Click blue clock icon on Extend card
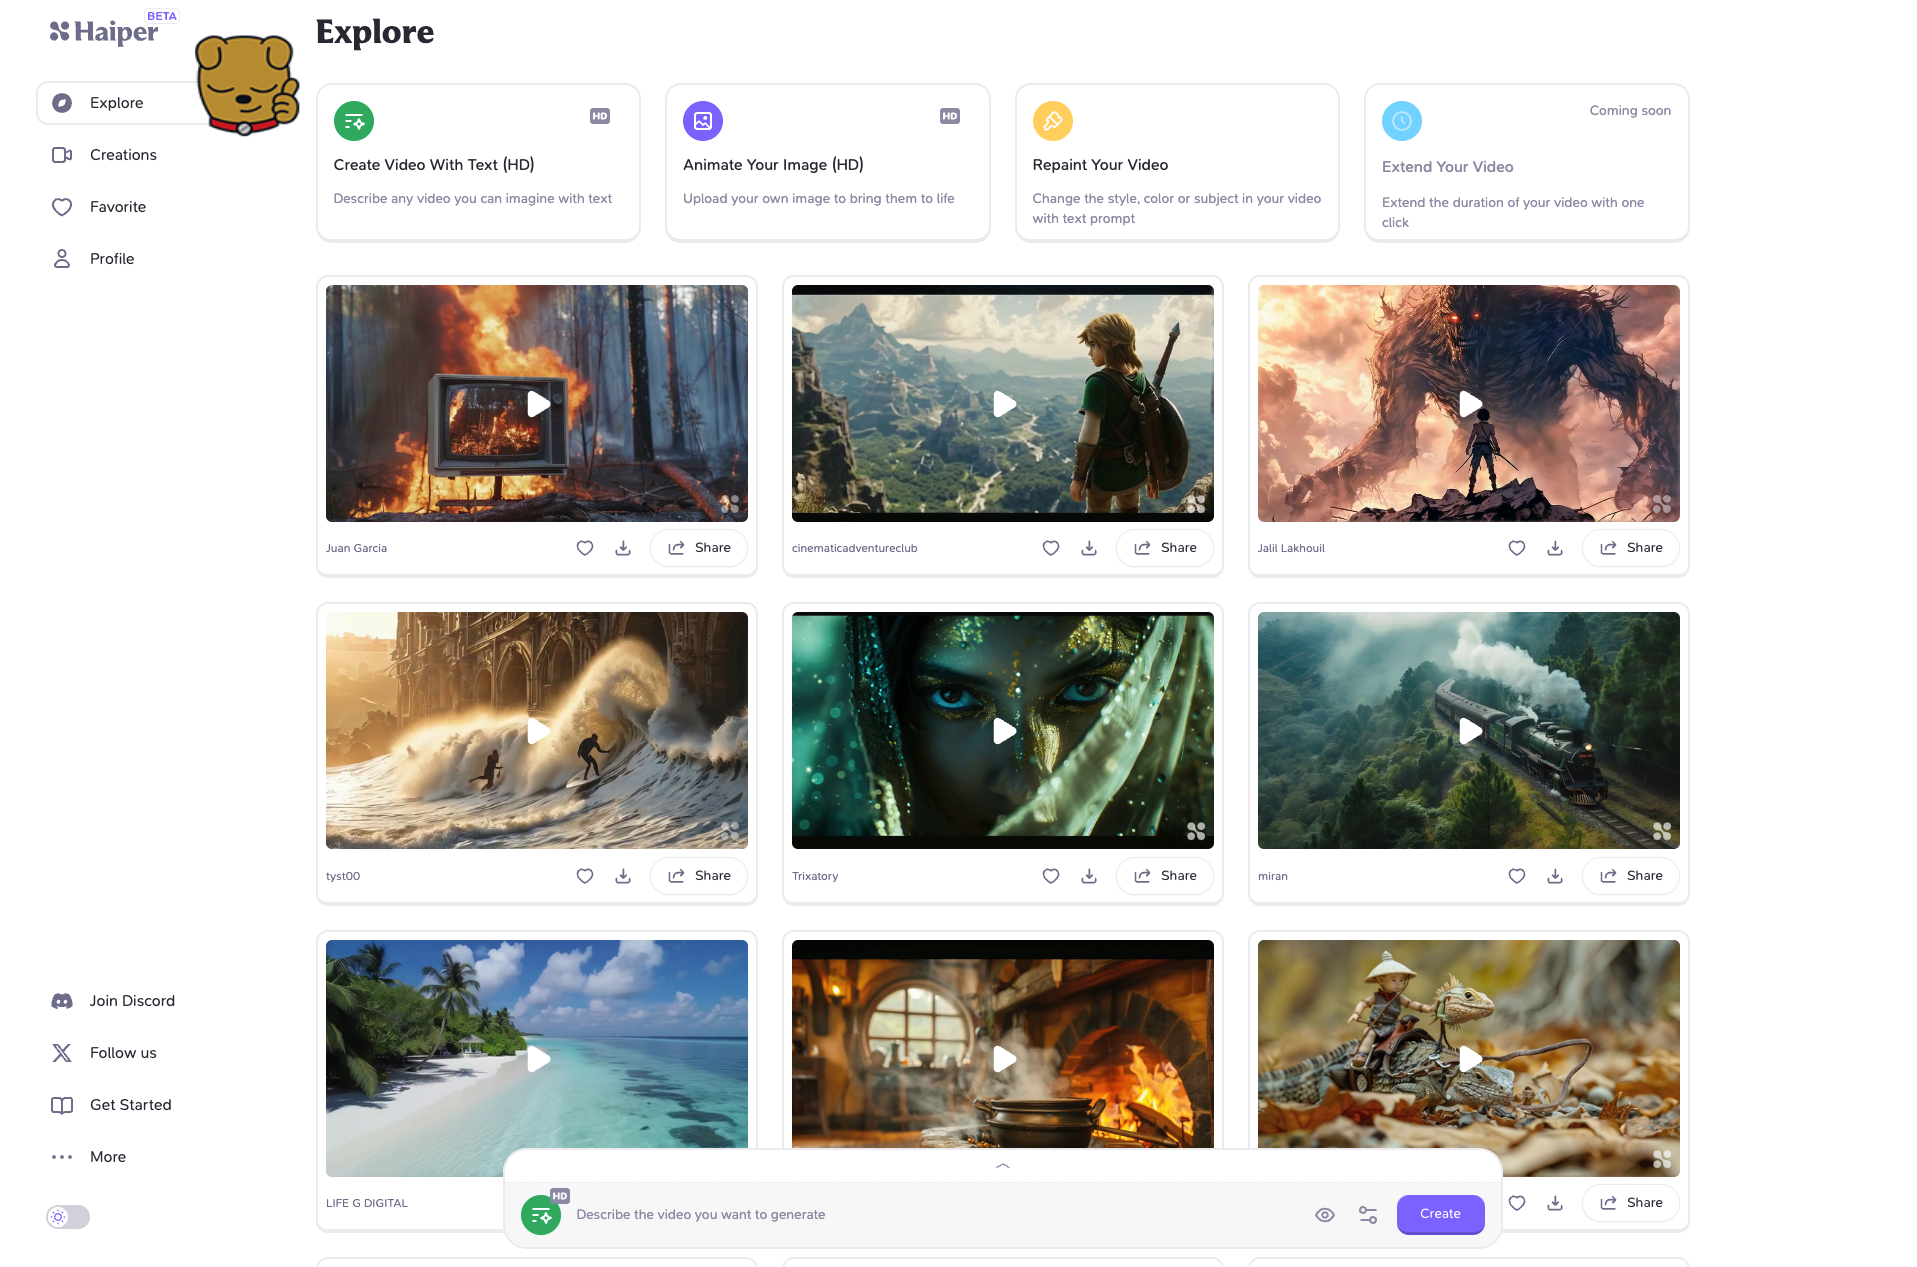1917x1267 pixels. click(1402, 121)
